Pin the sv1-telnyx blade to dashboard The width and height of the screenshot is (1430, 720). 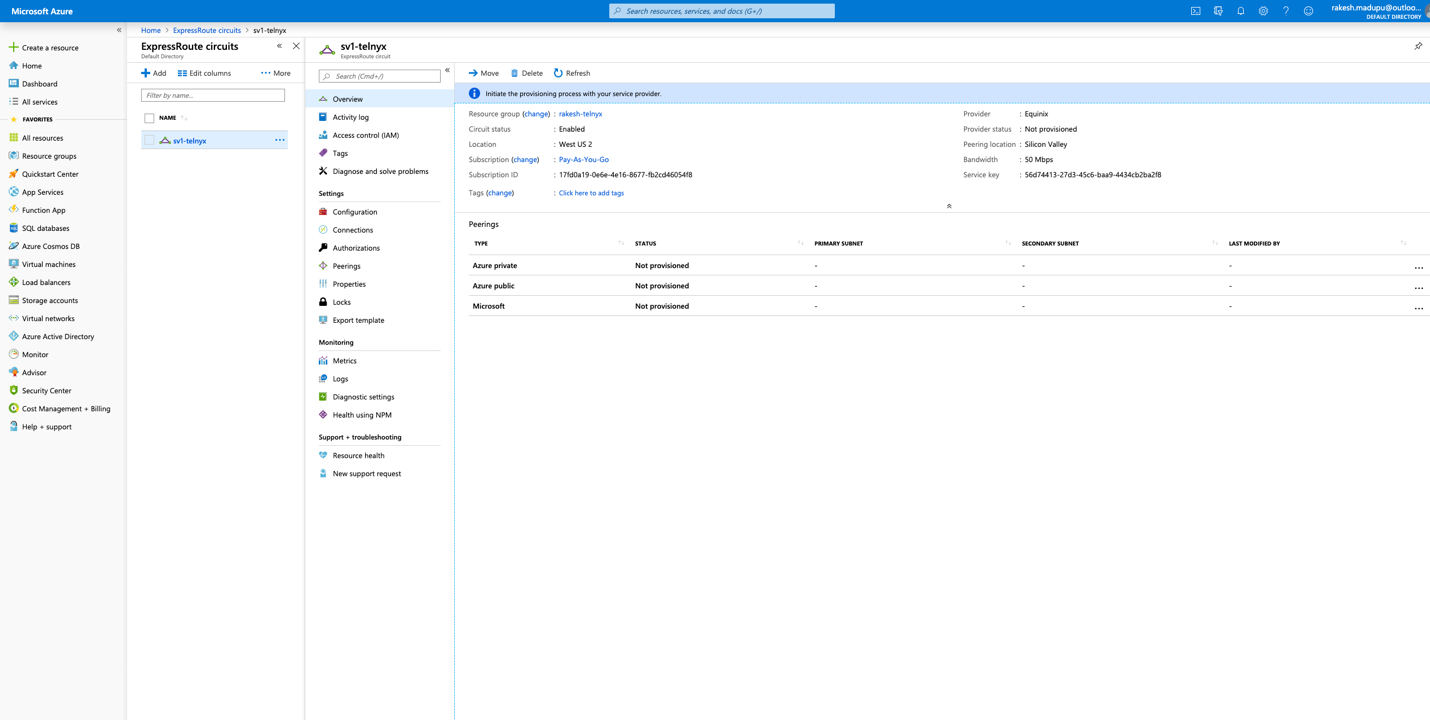[x=1418, y=46]
